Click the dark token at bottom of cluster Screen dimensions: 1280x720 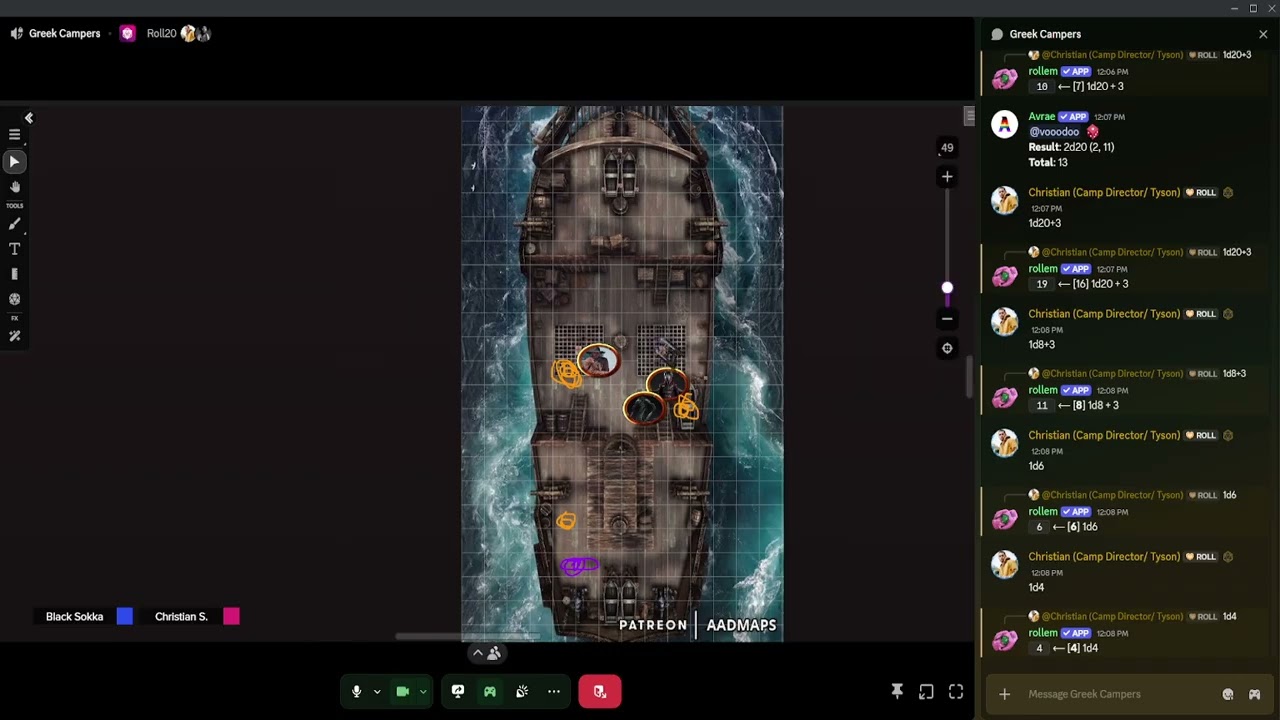pos(643,407)
